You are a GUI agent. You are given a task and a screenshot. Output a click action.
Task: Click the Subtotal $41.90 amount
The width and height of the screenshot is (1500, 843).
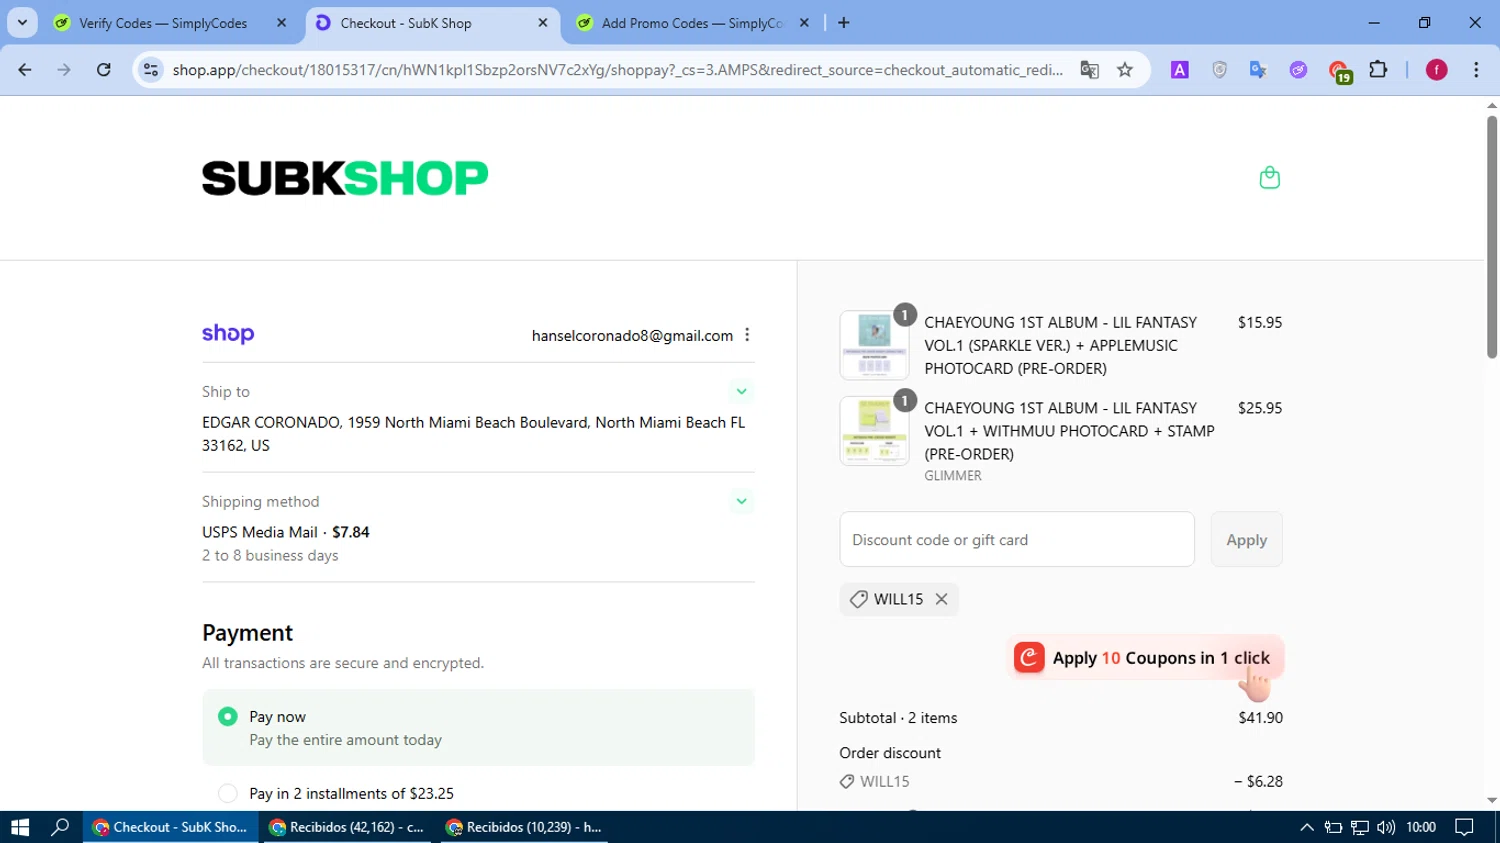(x=1260, y=717)
